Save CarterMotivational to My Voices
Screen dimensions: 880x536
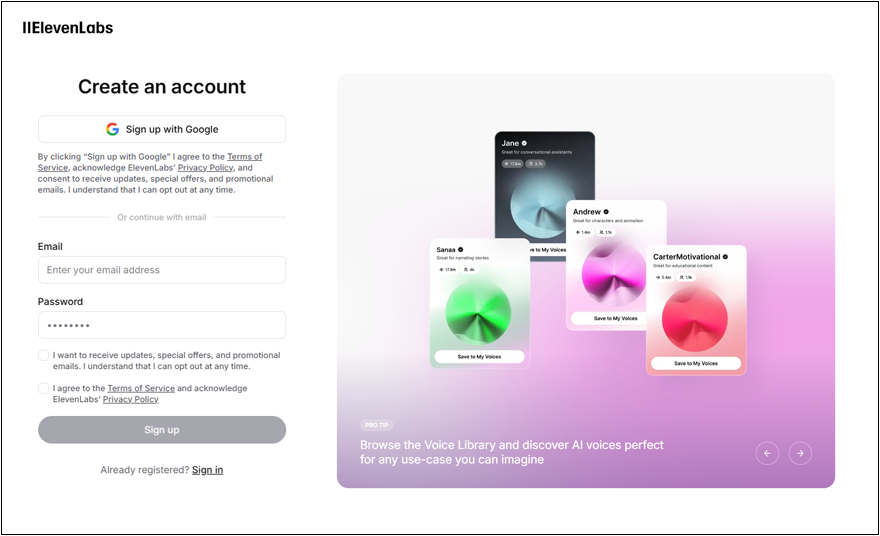point(696,363)
